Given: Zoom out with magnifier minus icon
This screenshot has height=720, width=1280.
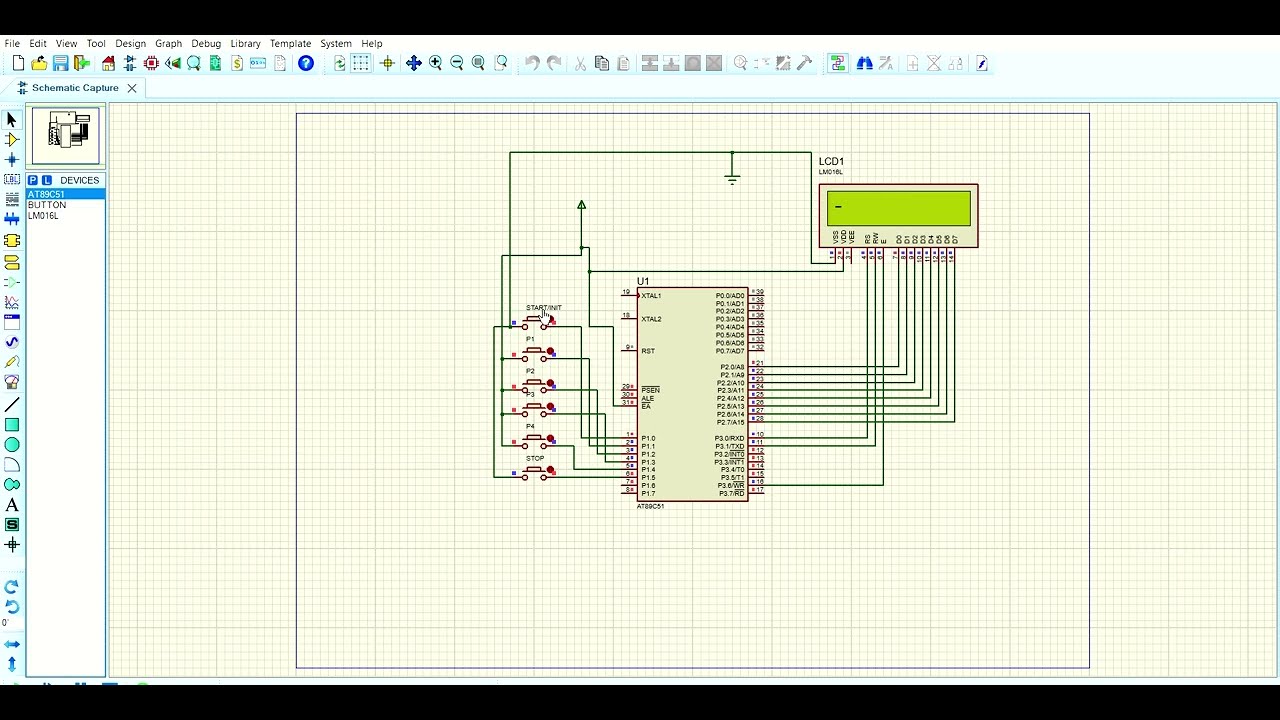Looking at the screenshot, I should [457, 63].
